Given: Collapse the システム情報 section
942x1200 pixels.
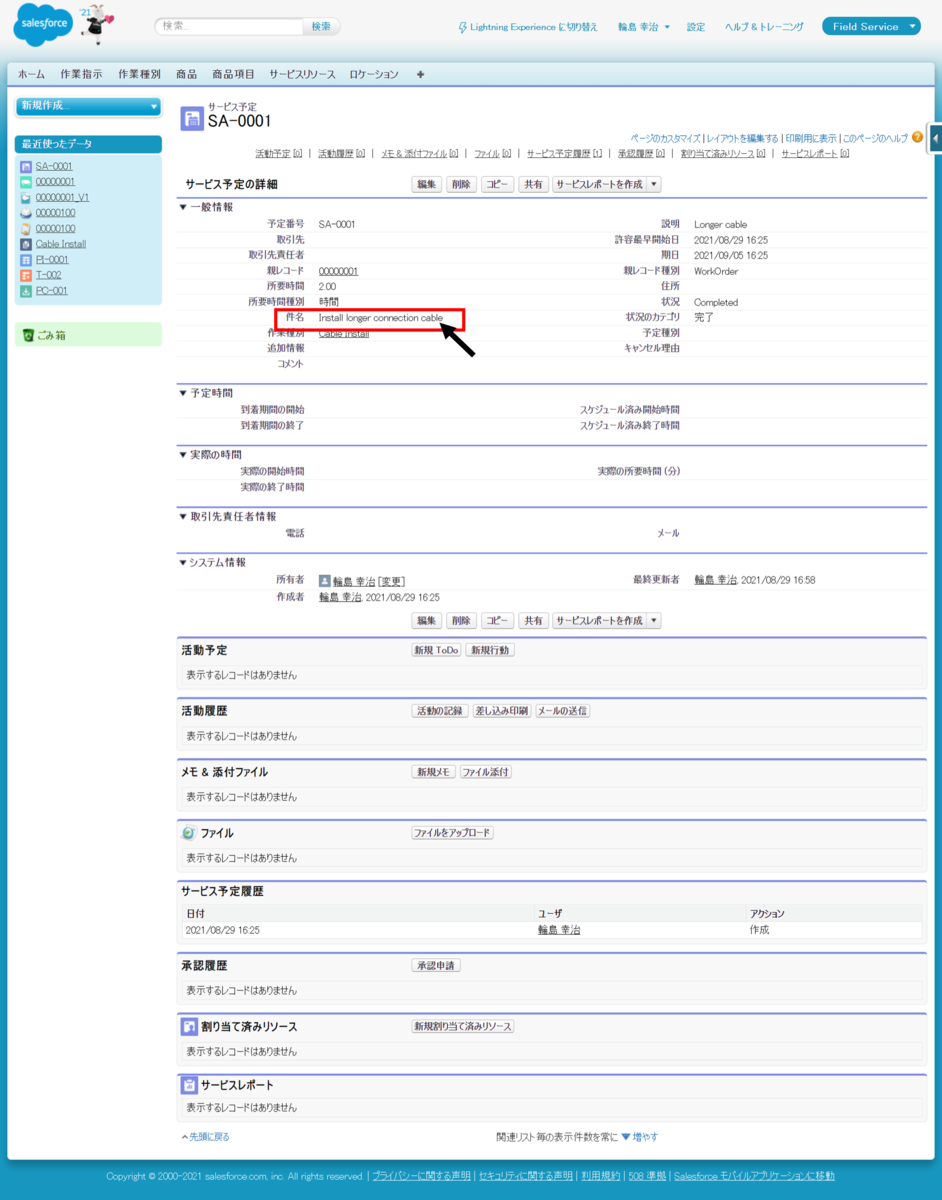Looking at the screenshot, I should point(183,562).
